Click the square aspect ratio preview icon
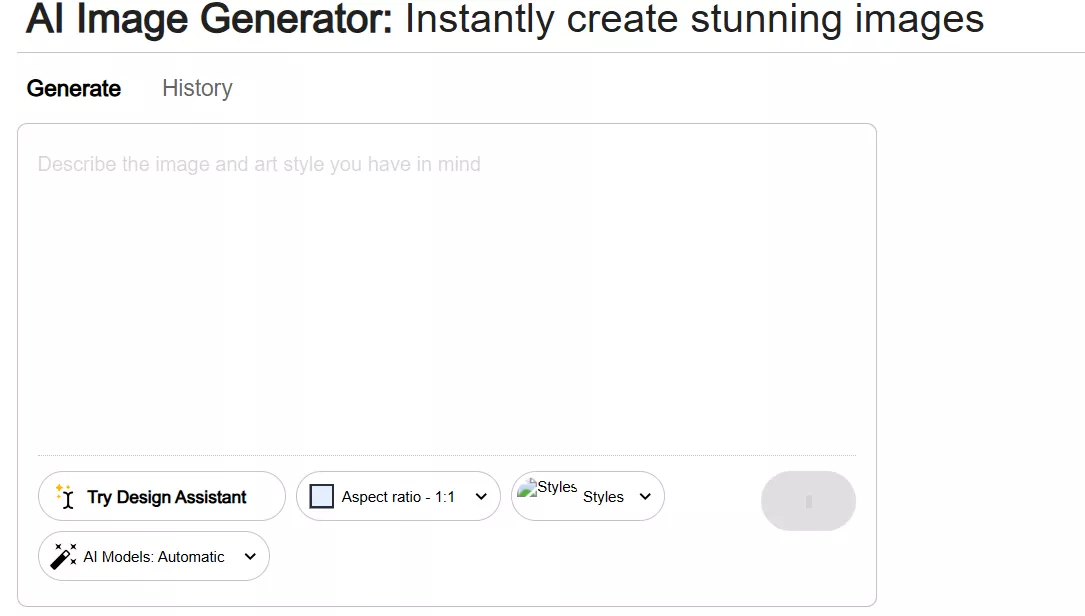The image size is (1085, 616). pos(321,496)
